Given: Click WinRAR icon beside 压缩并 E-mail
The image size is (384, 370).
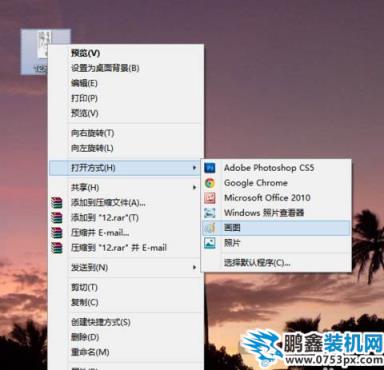Looking at the screenshot, I should [x=57, y=233].
